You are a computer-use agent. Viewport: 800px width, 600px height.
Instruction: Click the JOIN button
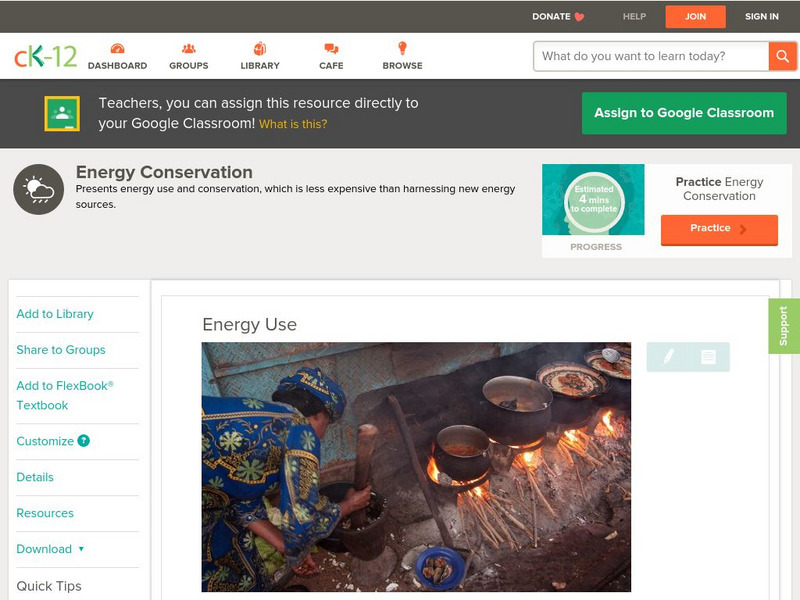[x=695, y=17]
